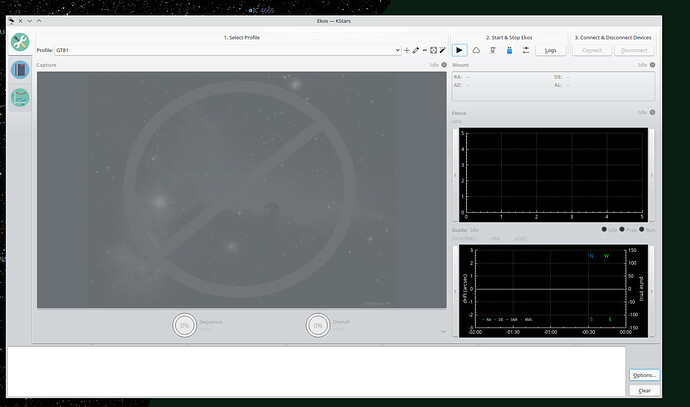Show next Focus graph with right arrow
Screen dimensions: 690x407
point(651,175)
